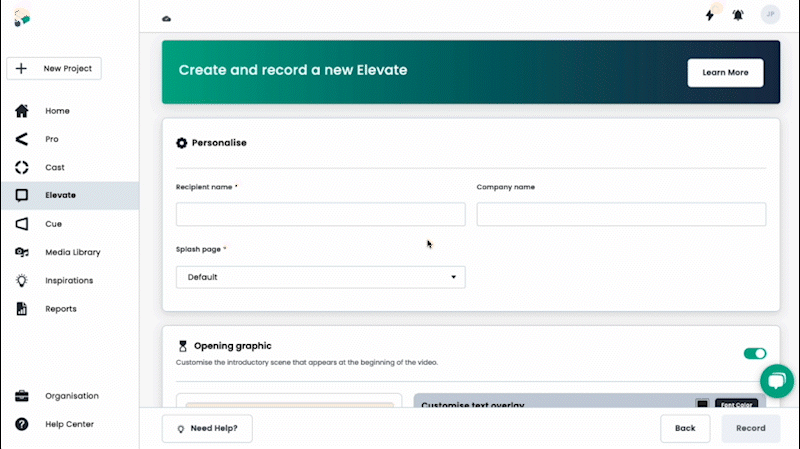
Task: Open the Splash page Default dropdown
Action: 320,277
